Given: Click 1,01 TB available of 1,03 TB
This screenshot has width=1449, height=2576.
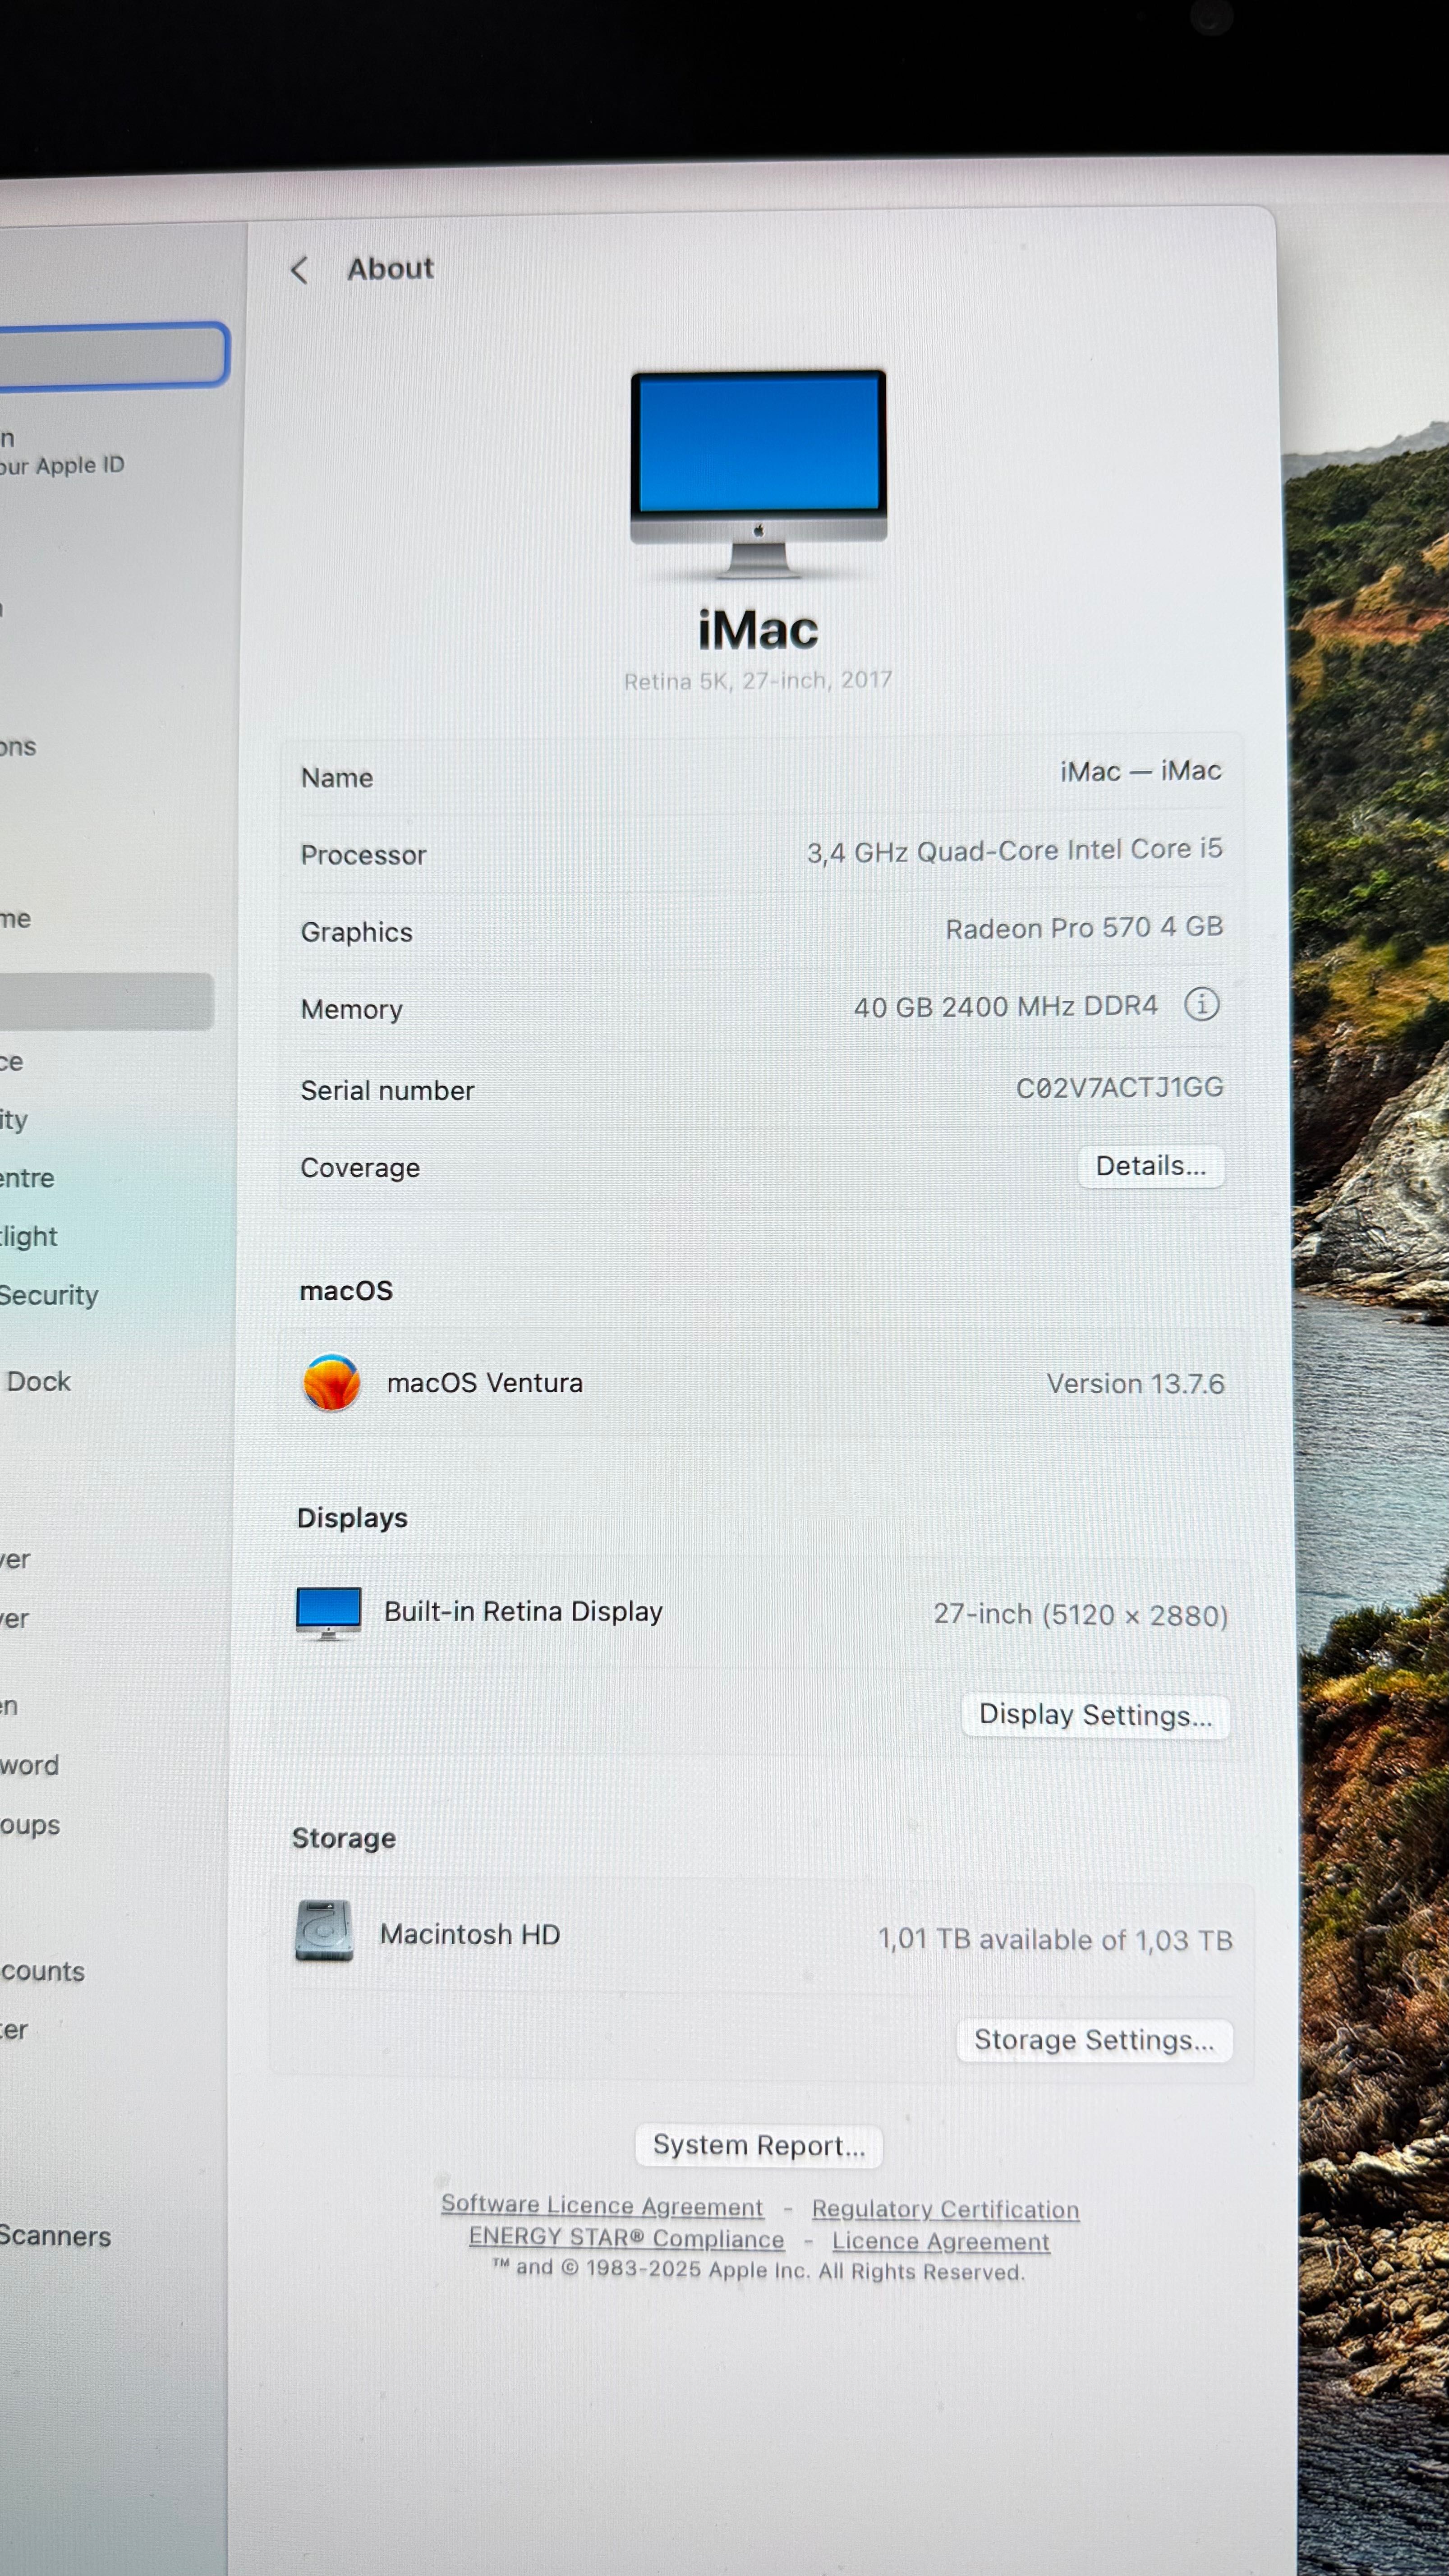Looking at the screenshot, I should [1055, 1940].
